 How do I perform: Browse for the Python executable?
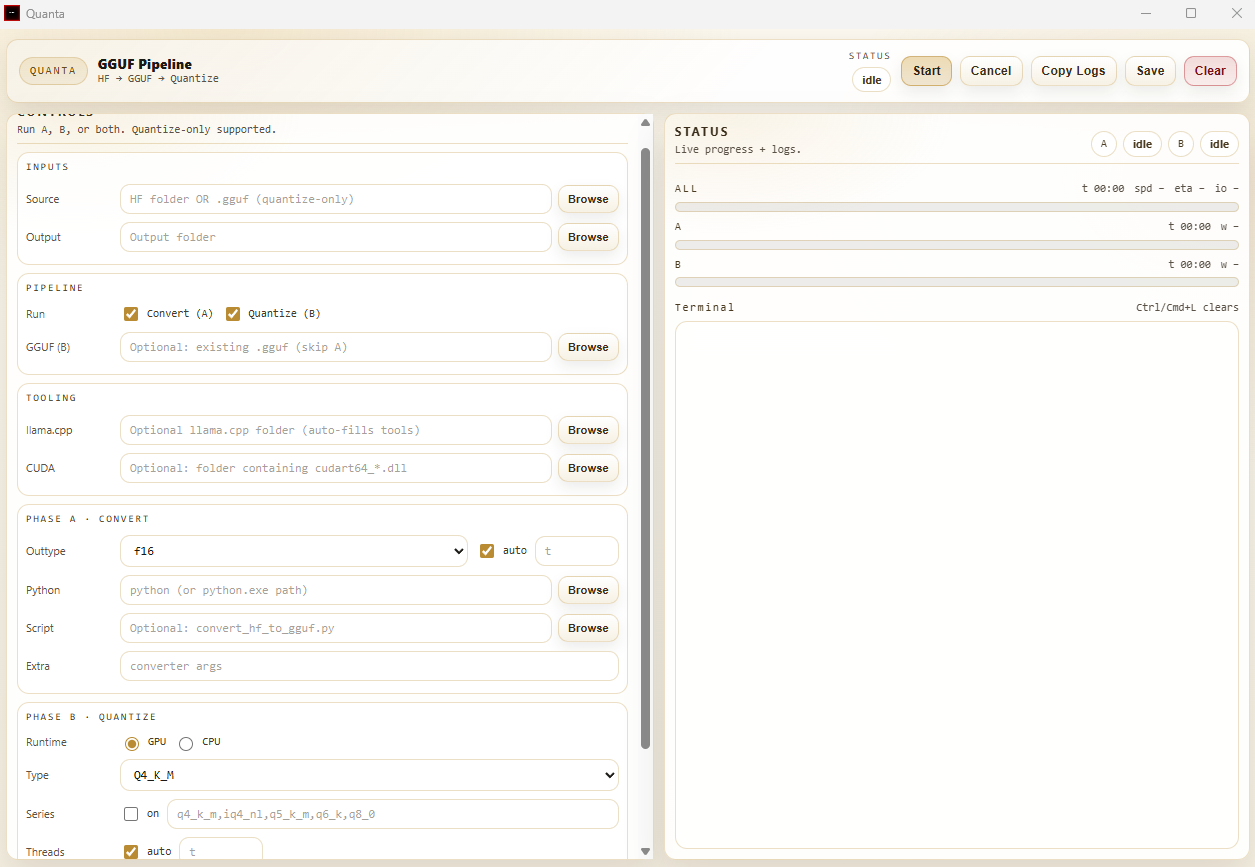point(588,590)
